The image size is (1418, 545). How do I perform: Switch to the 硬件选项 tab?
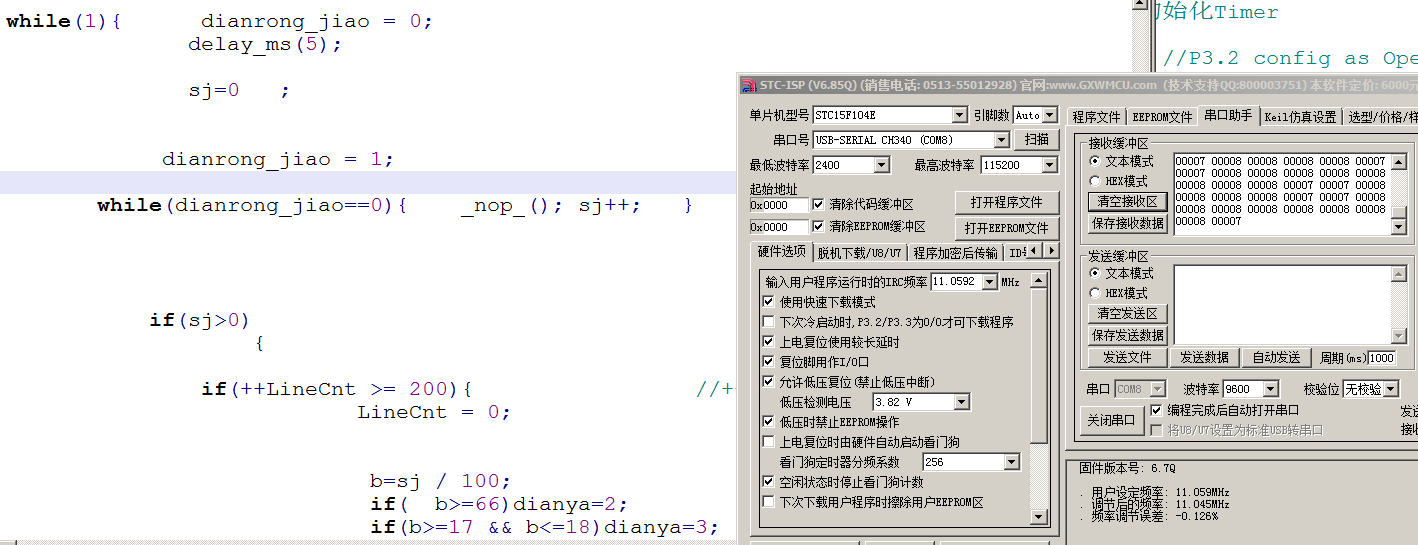782,251
